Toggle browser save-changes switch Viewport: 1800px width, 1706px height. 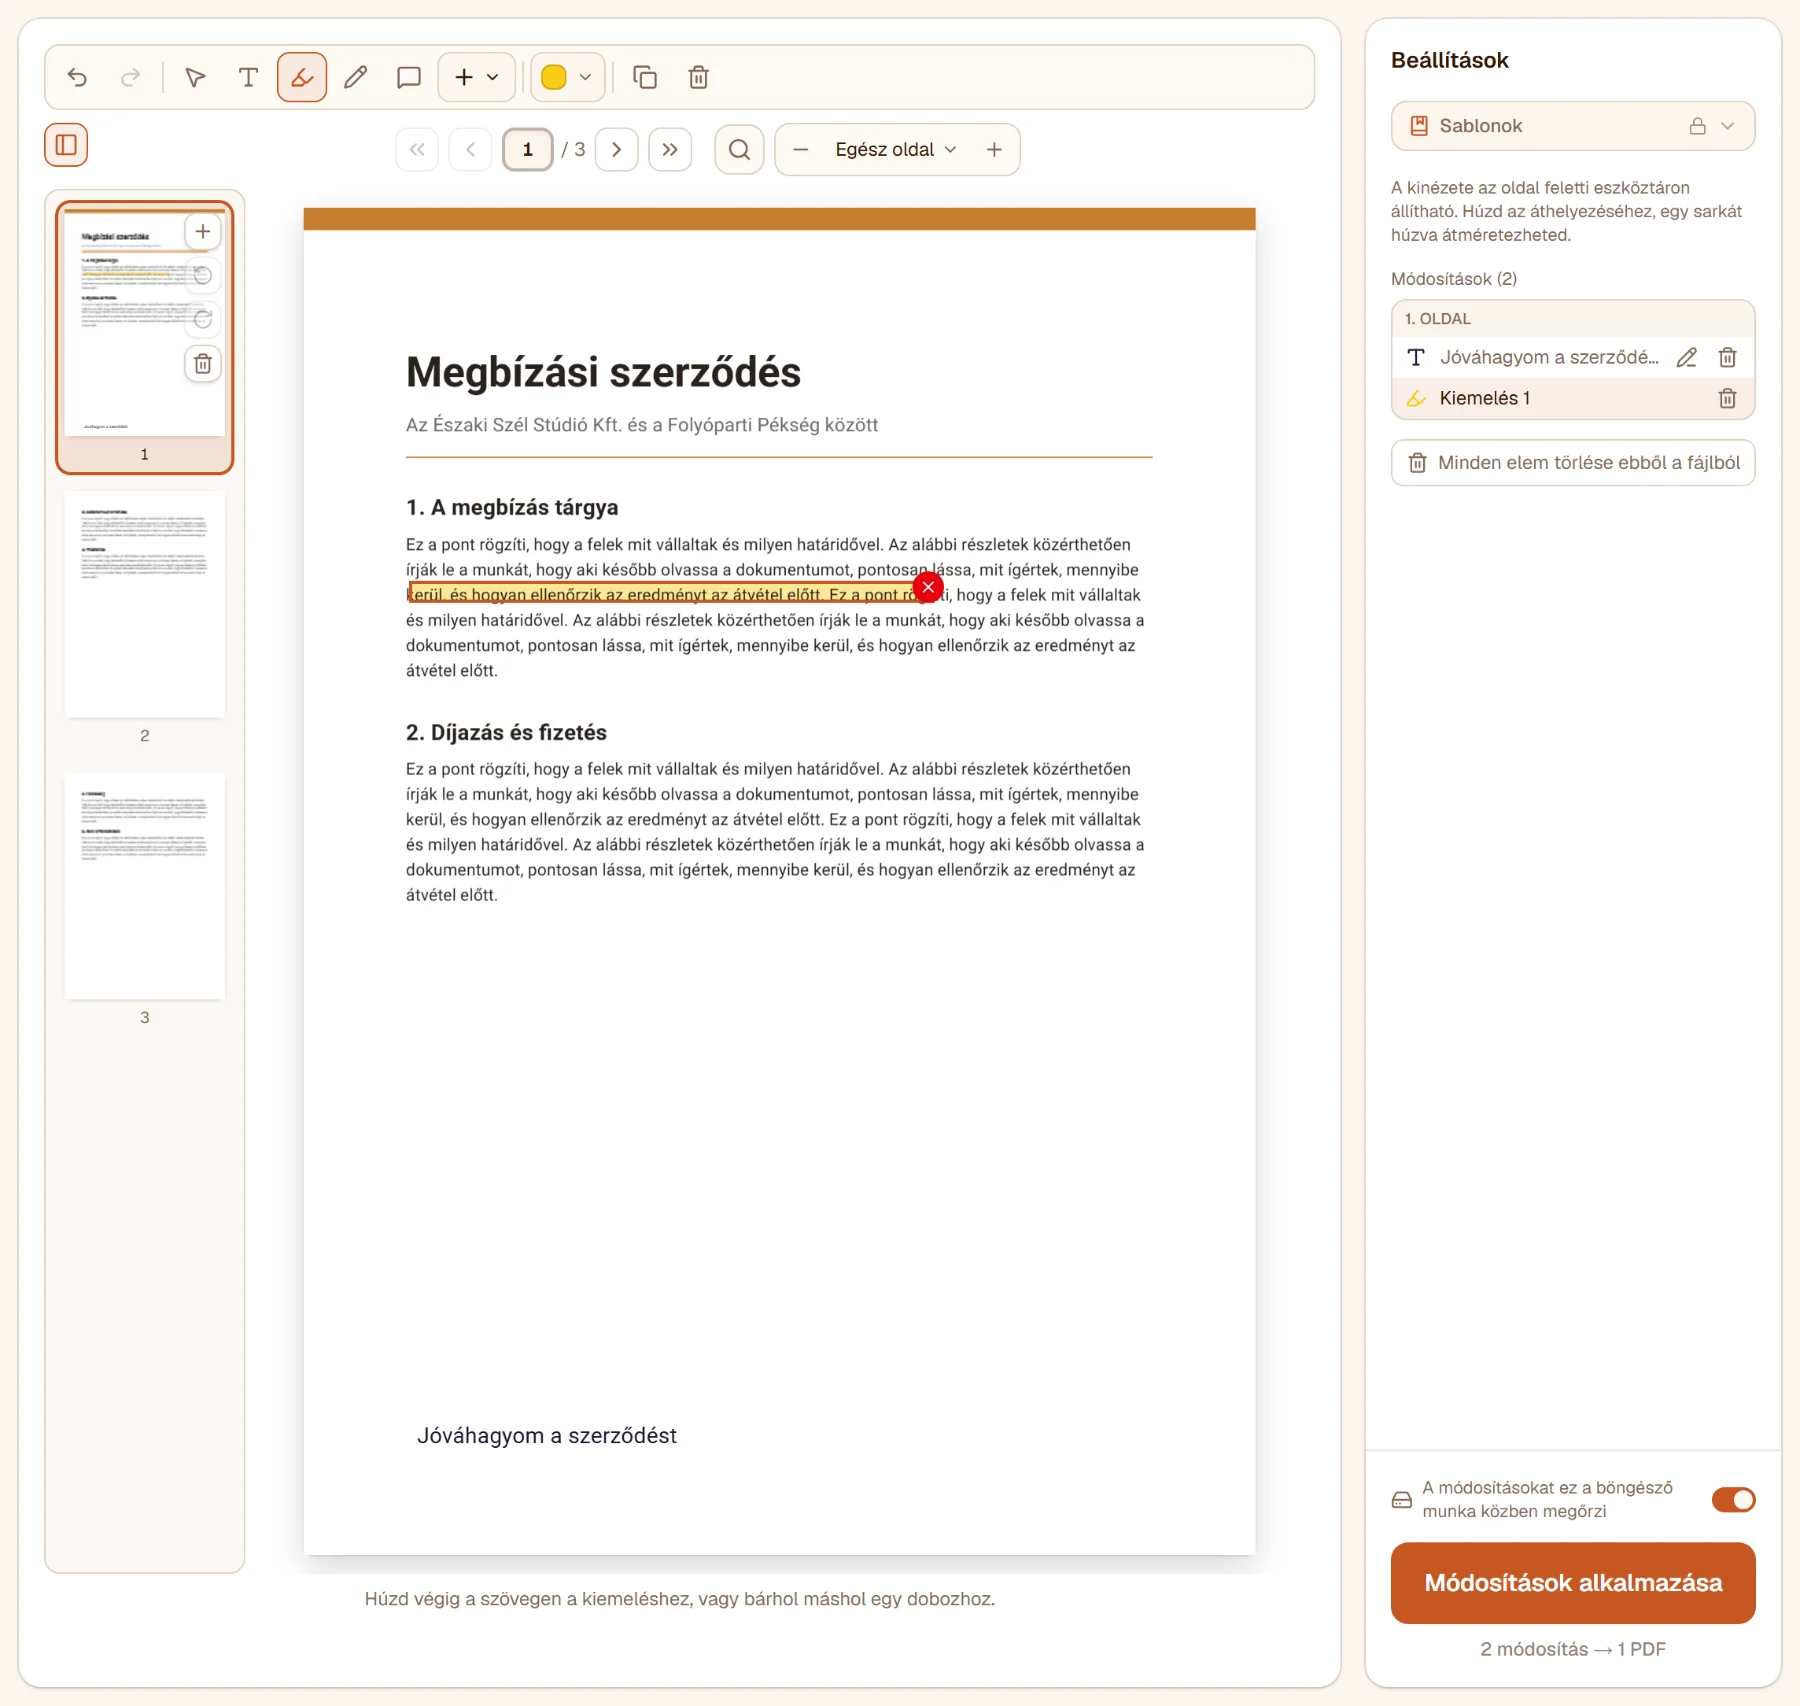pos(1733,1499)
